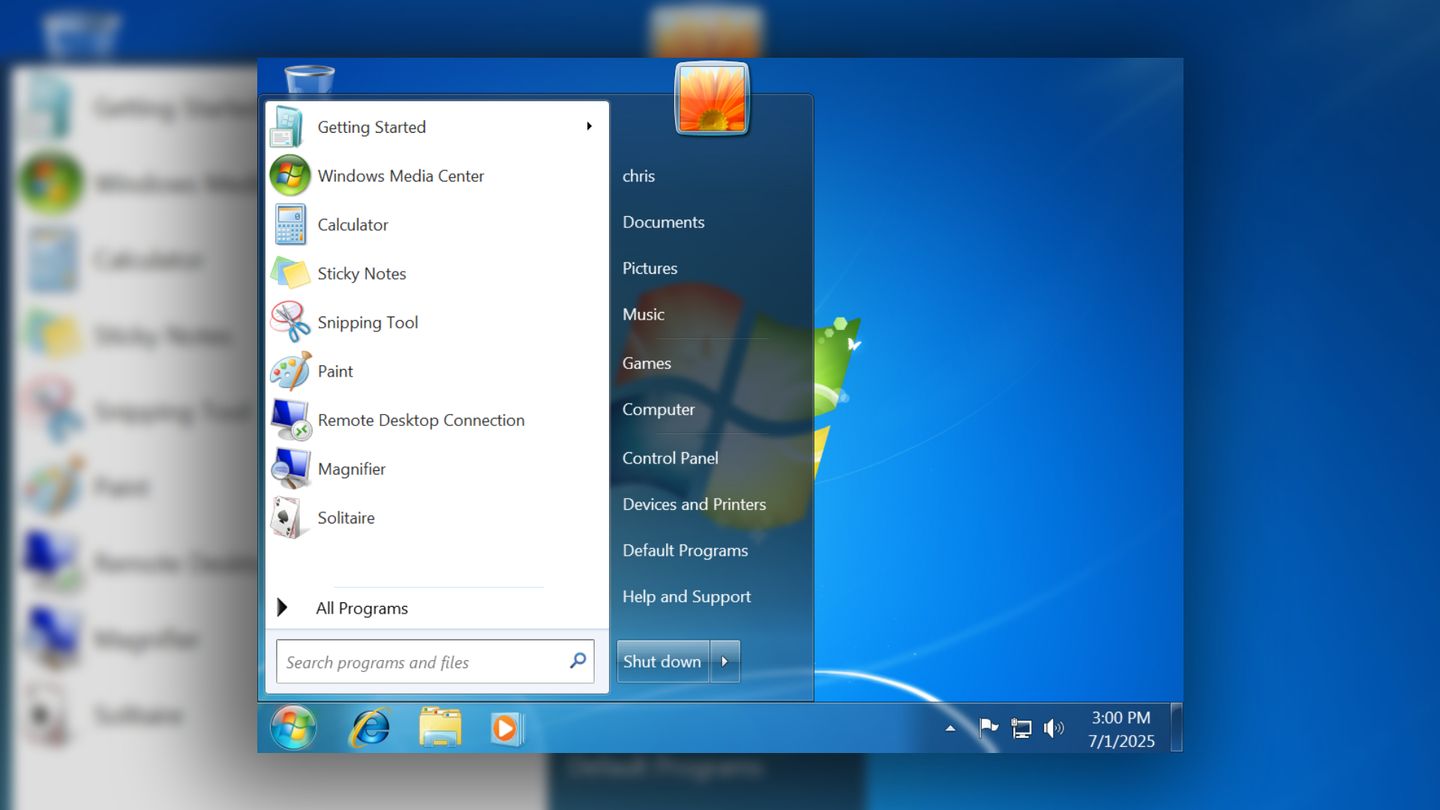The height and width of the screenshot is (810, 1440).
Task: Open Sticky Notes
Action: pos(361,273)
